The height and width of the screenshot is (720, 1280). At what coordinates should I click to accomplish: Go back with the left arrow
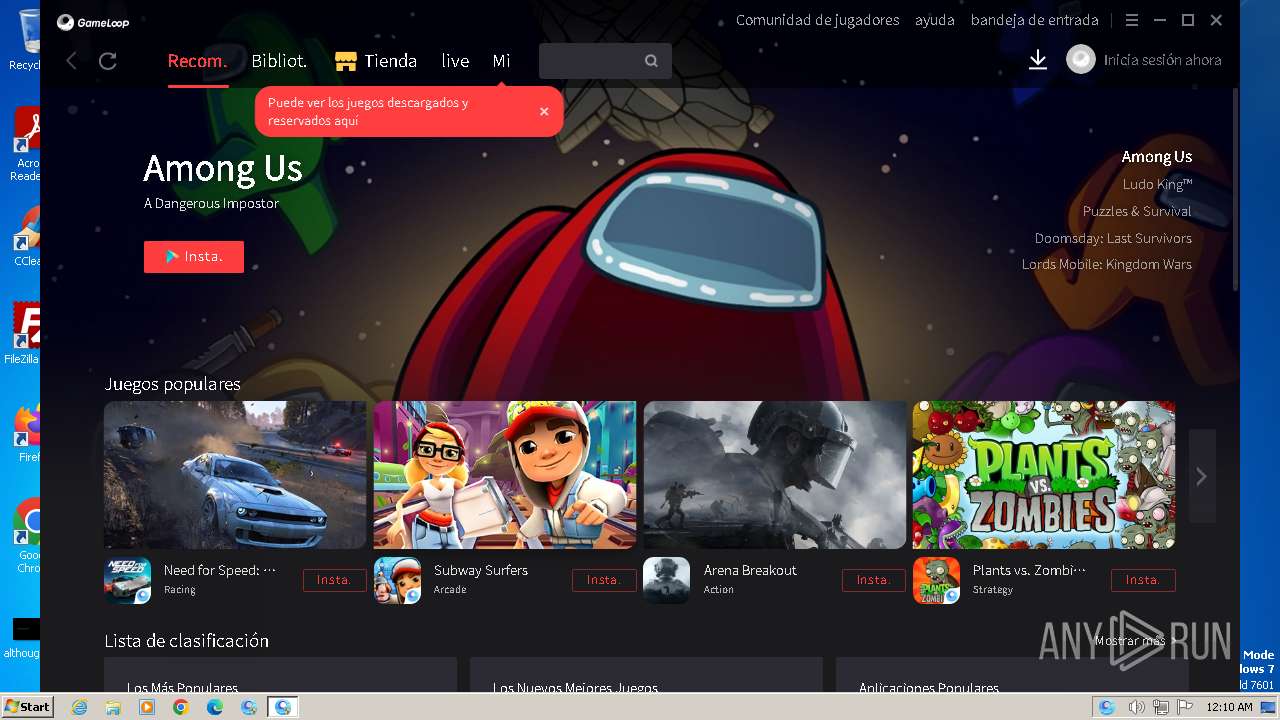tap(71, 61)
